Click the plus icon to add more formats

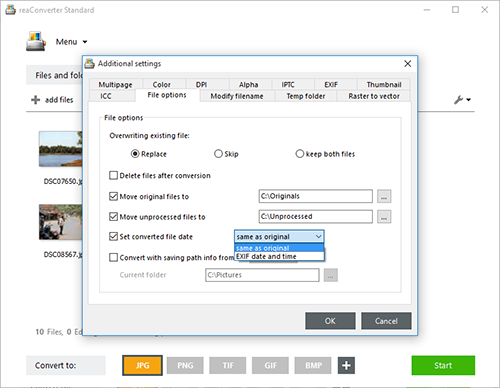click(x=346, y=365)
